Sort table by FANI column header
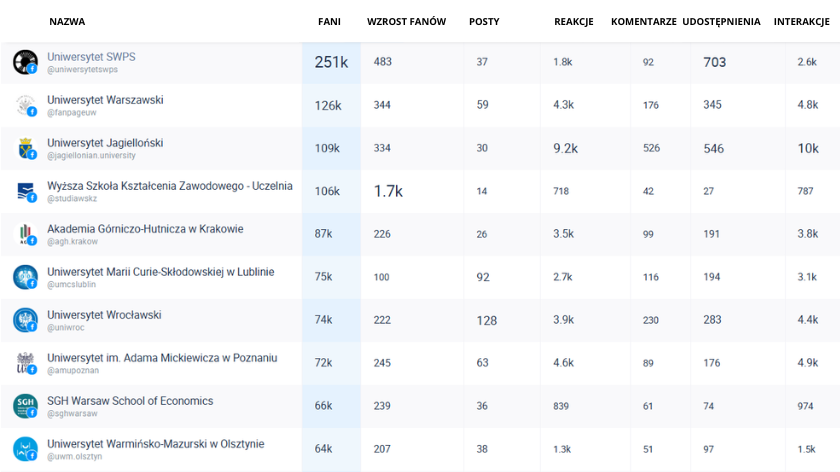Screen dimensions: 840x472 pos(329,21)
